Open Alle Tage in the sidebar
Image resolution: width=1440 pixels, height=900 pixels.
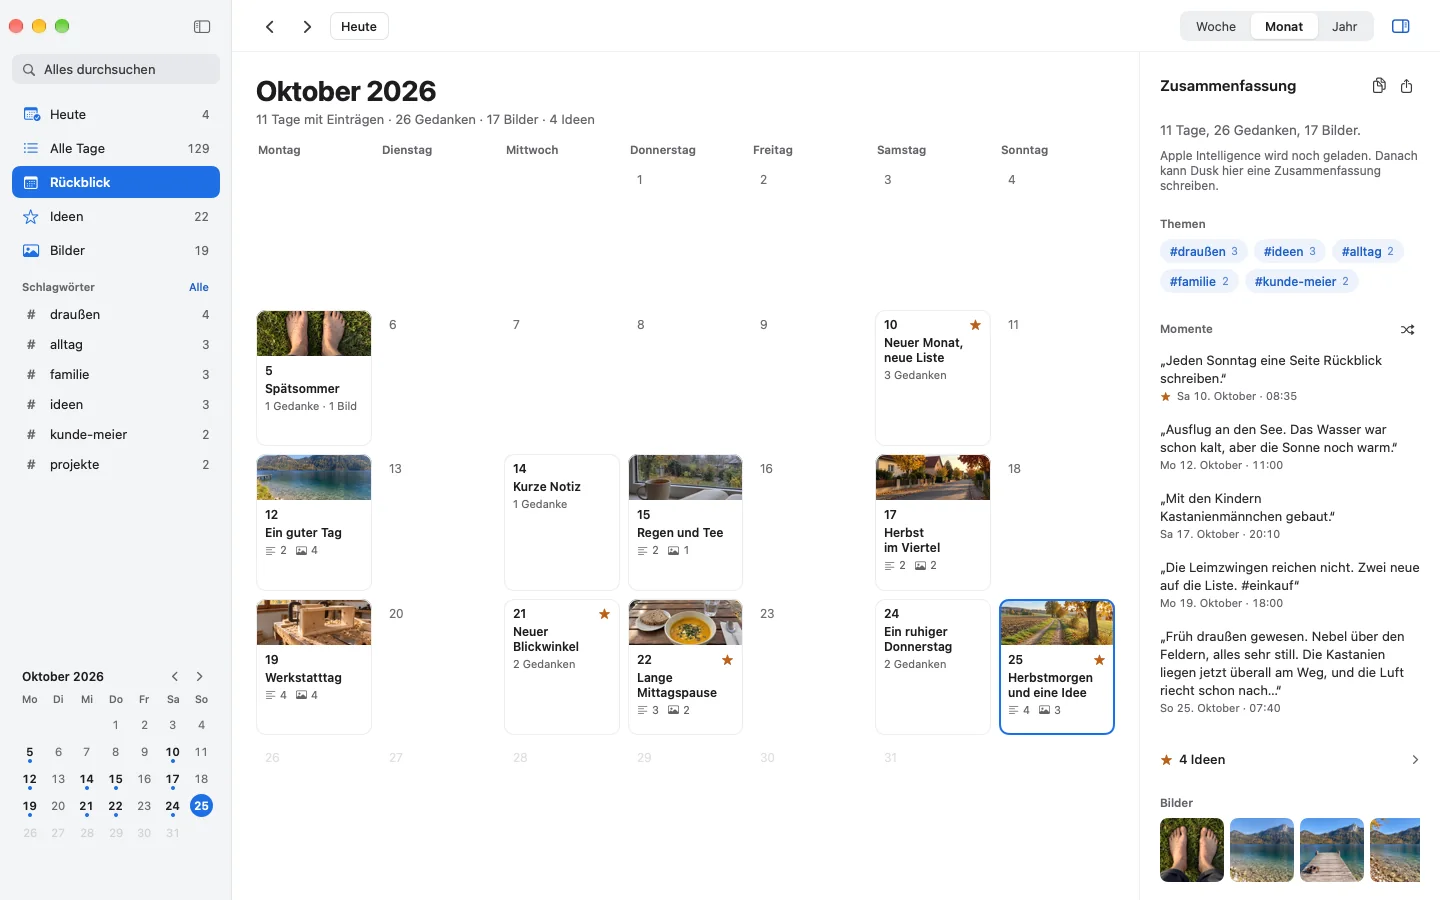116,149
